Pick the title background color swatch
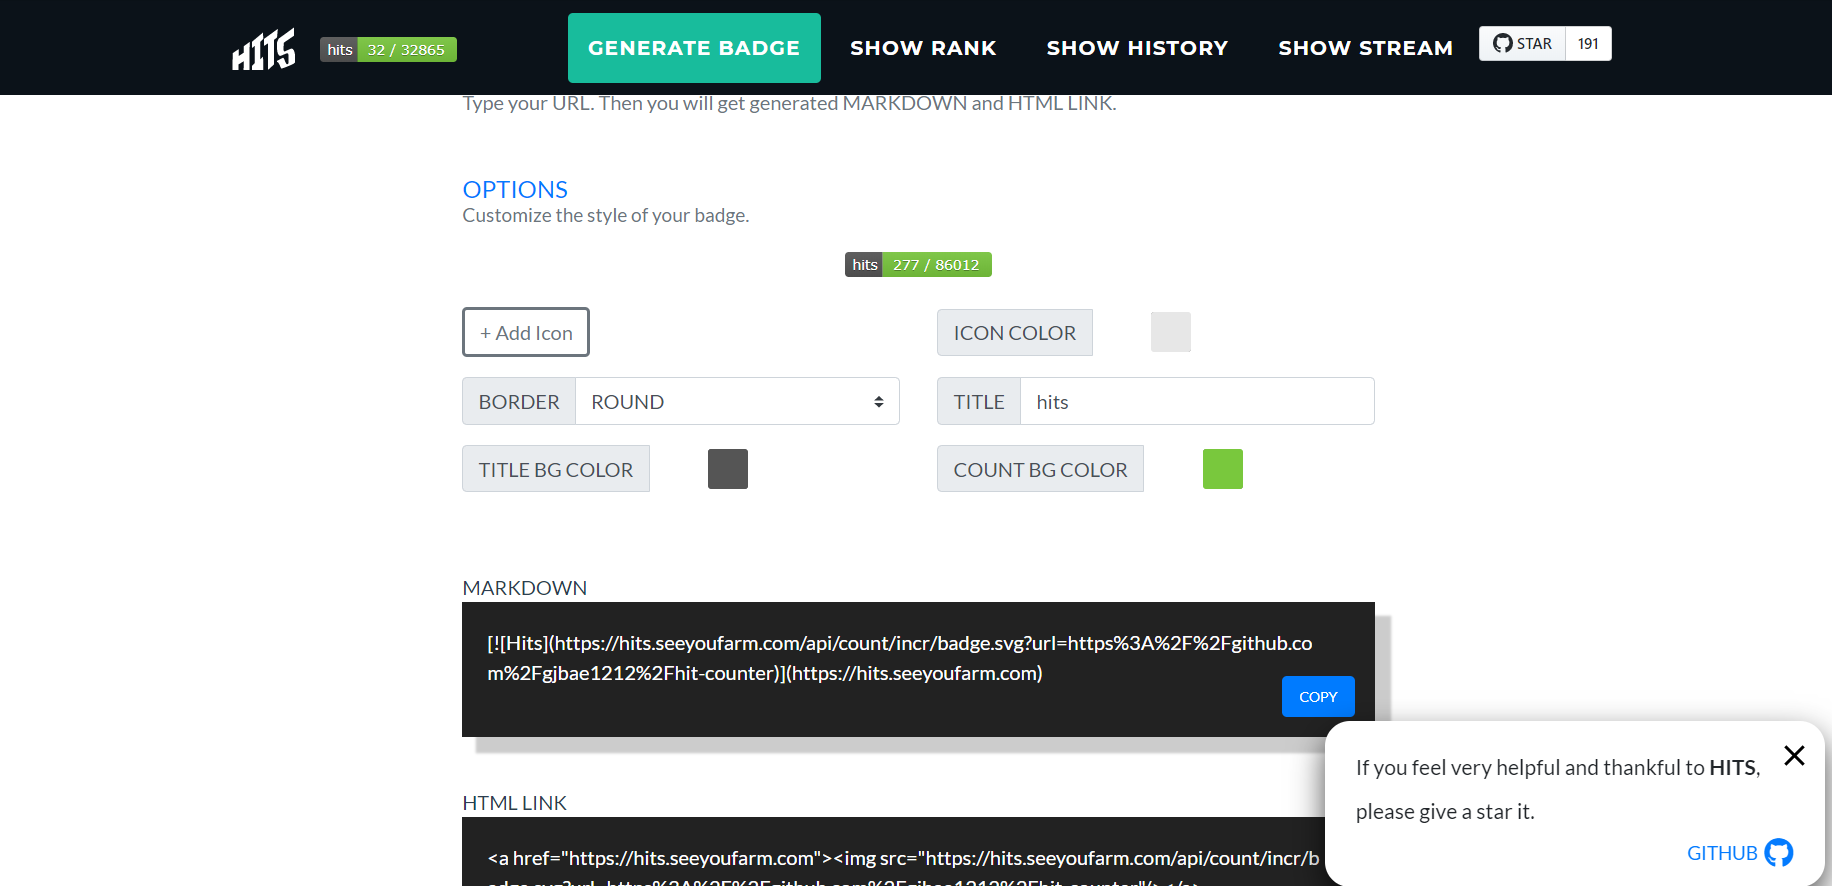Viewport: 1832px width, 886px height. pos(728,469)
